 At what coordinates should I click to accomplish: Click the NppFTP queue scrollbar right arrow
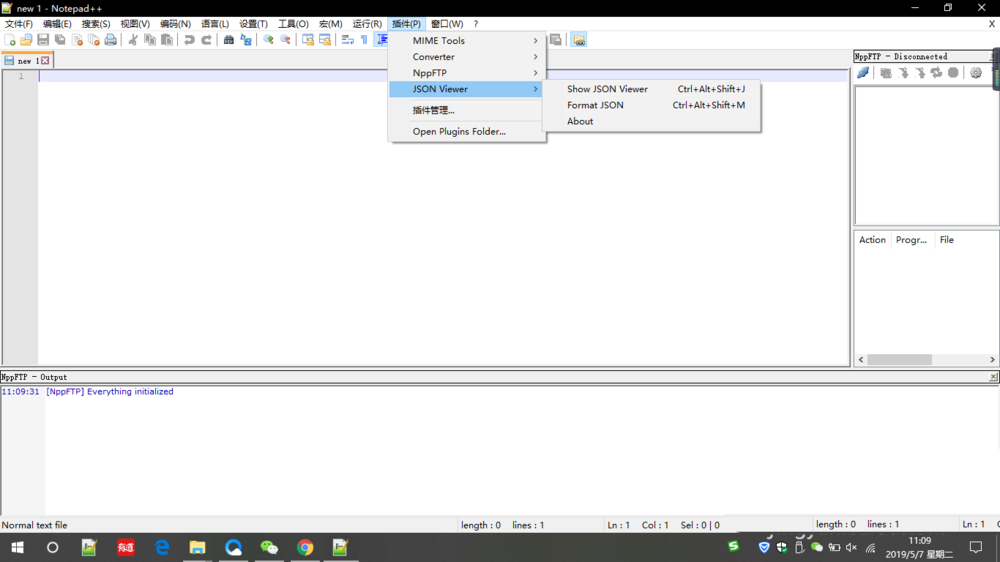[992, 360]
